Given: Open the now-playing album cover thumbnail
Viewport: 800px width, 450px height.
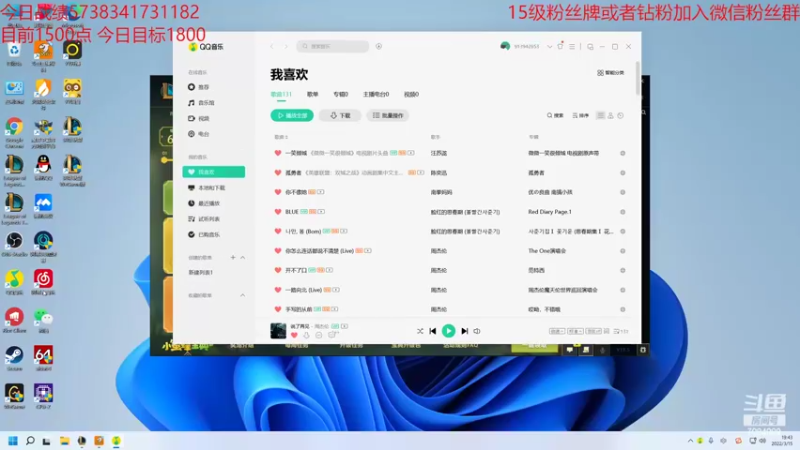Looking at the screenshot, I should point(278,331).
